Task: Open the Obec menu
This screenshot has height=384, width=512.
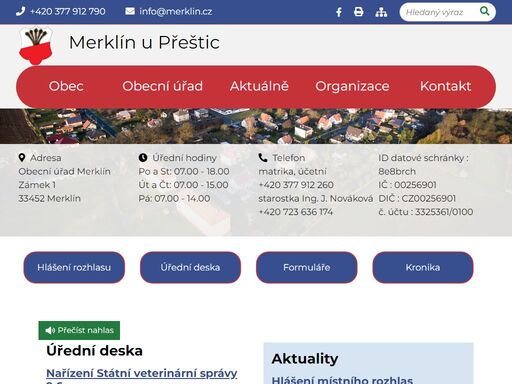Action: pyautogui.click(x=66, y=86)
